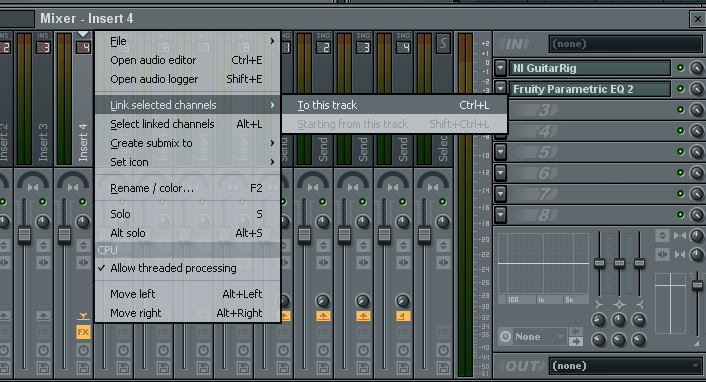The image size is (706, 382).
Task: Select Alt solo menu entry
Action: (x=188, y=233)
